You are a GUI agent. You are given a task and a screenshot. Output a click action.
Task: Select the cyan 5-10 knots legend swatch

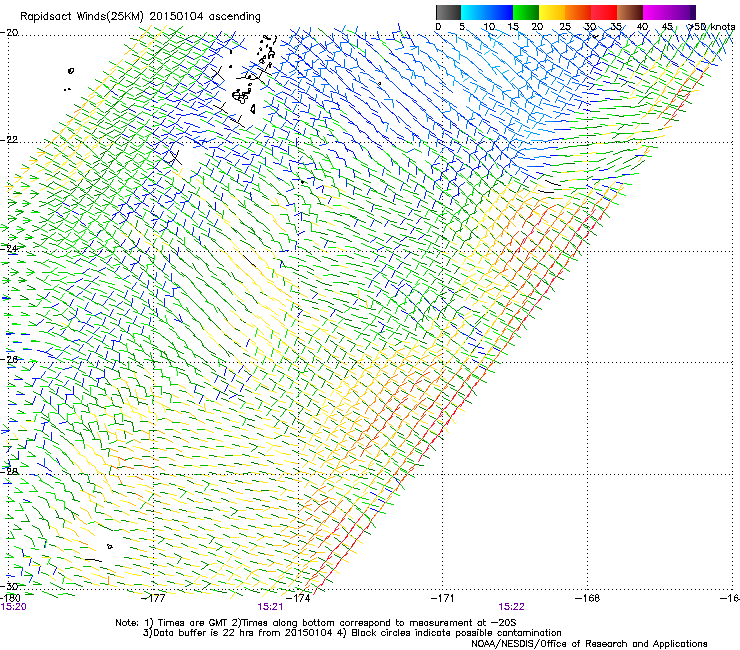(x=474, y=12)
